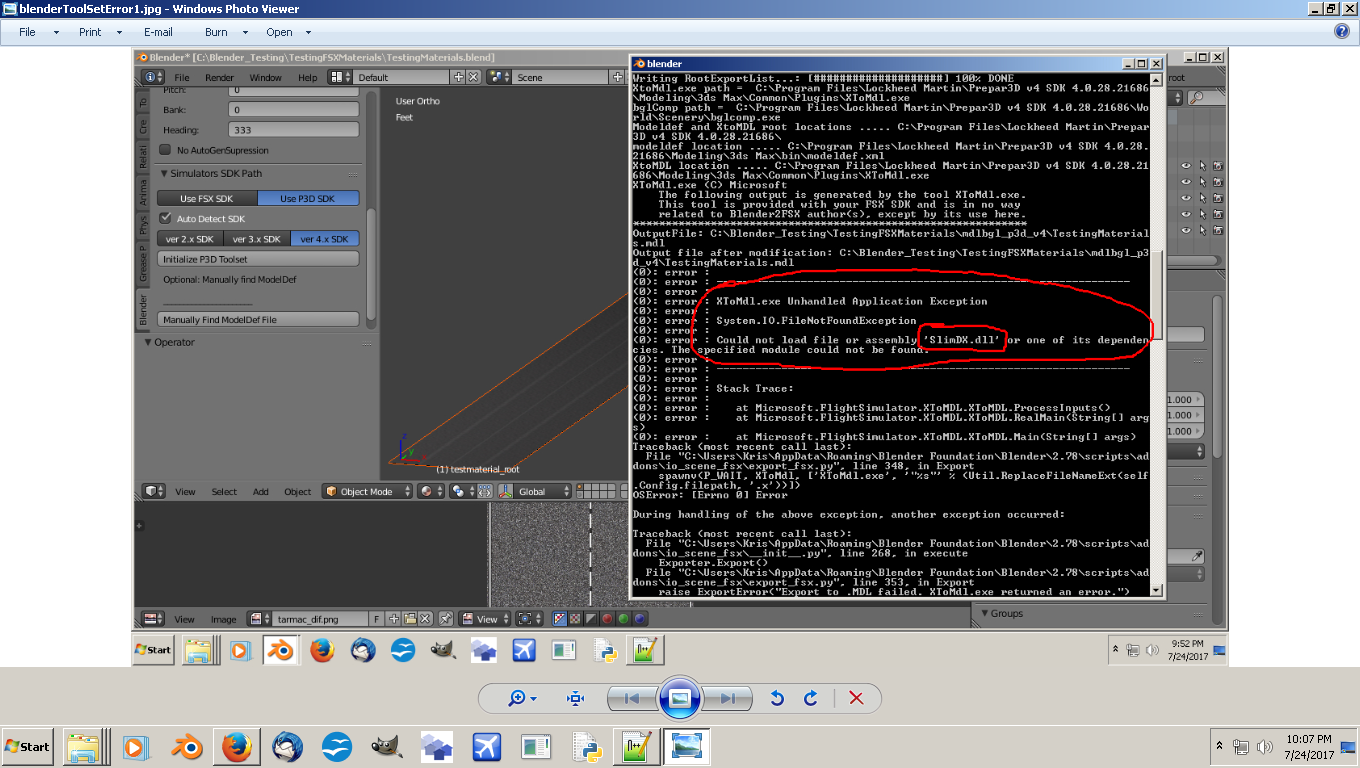Viewport: 1360px width, 768px height.
Task: Open GIMP from the real taskbar showing 10:07 PM
Action: pos(387,746)
